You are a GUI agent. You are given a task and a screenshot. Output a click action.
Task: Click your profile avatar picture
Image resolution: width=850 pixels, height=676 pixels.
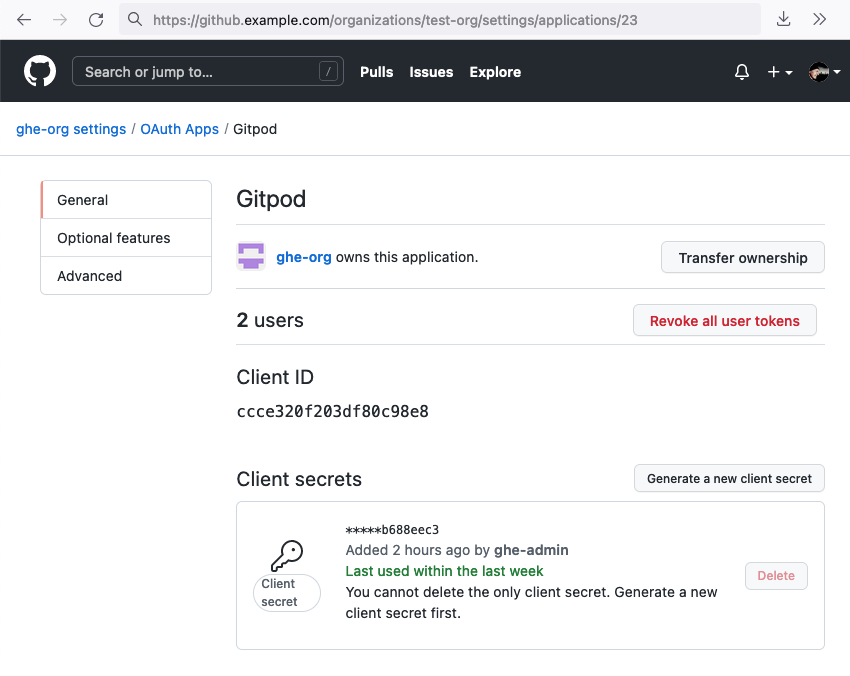[817, 71]
